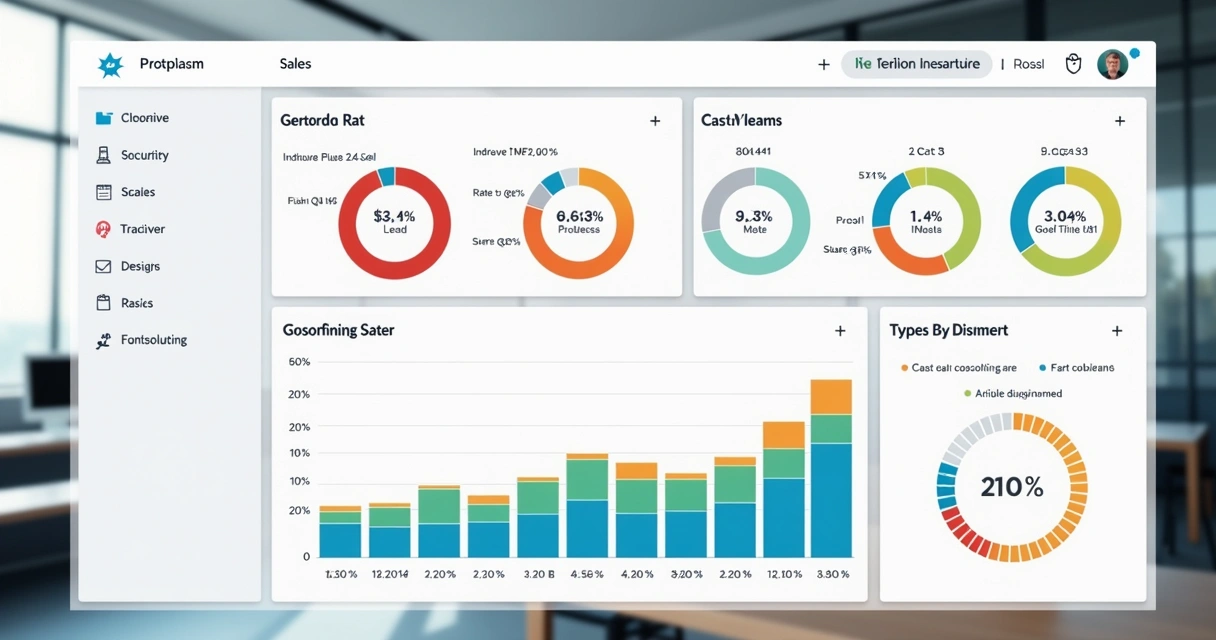Open the Protplasm app logo
Image resolution: width=1216 pixels, height=640 pixels.
[110, 63]
